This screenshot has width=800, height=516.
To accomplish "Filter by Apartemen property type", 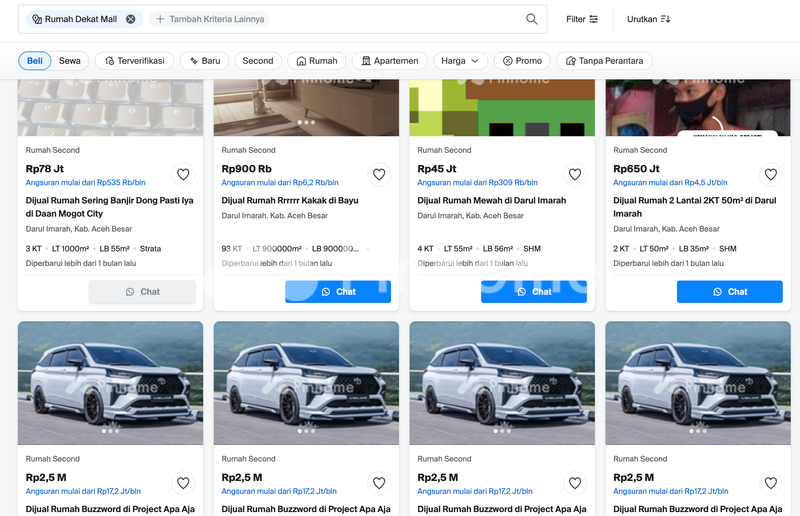I will (x=389, y=61).
